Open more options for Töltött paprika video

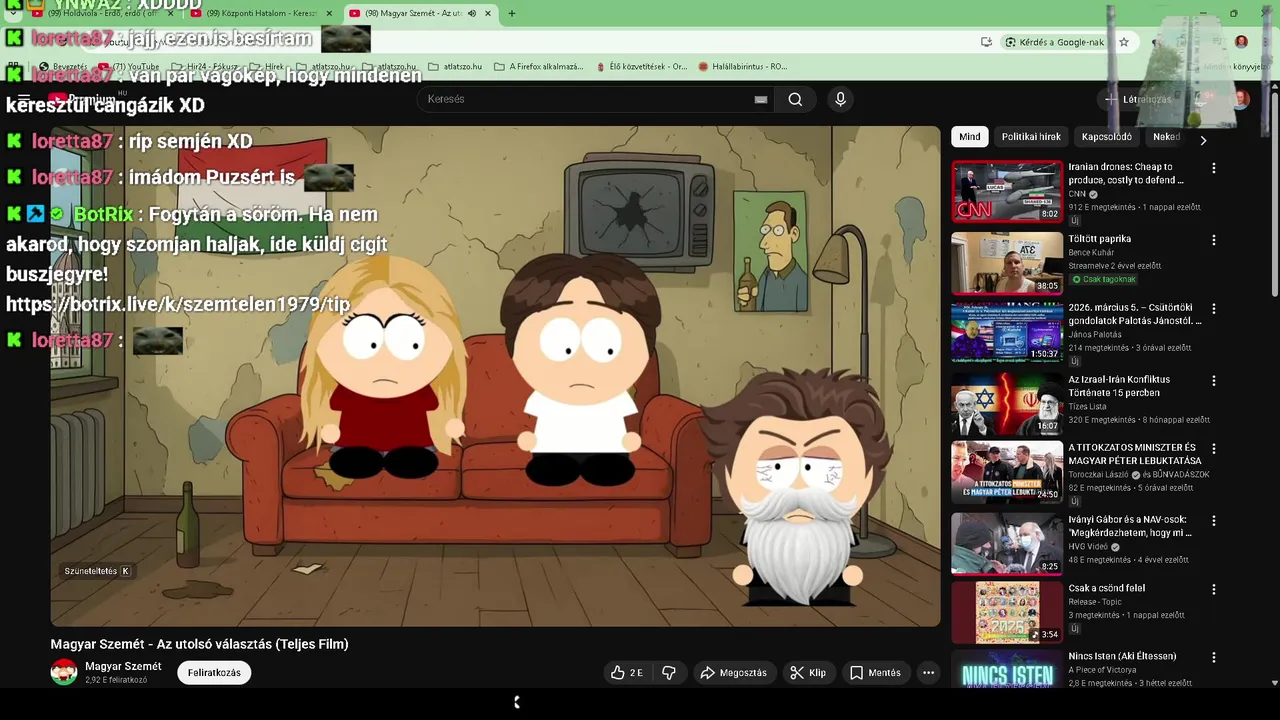(1214, 240)
